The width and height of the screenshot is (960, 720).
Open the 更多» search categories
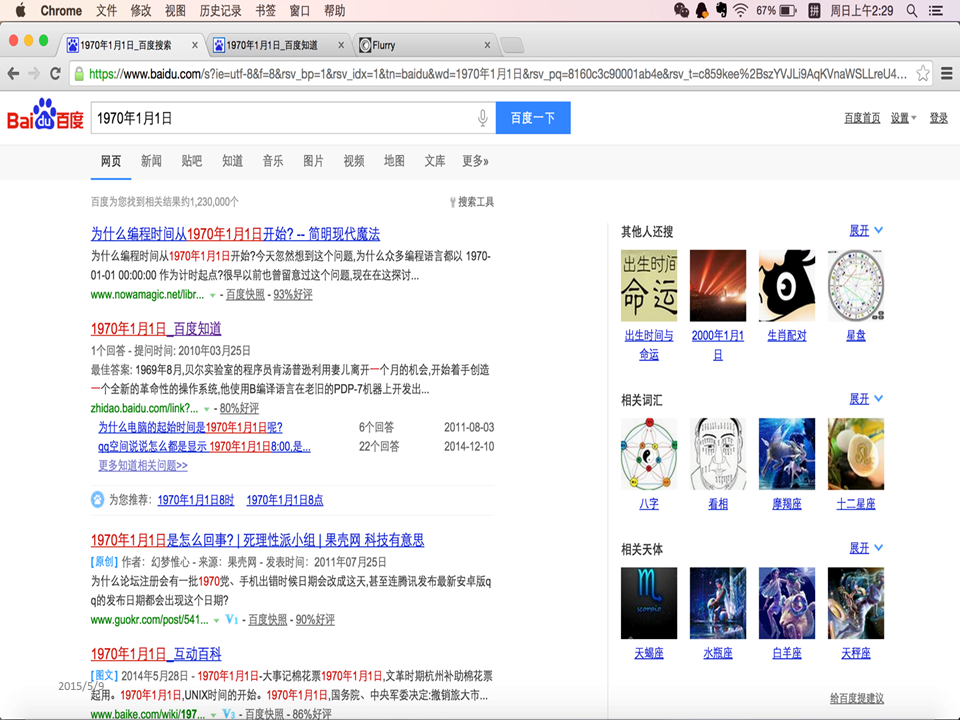(x=475, y=161)
